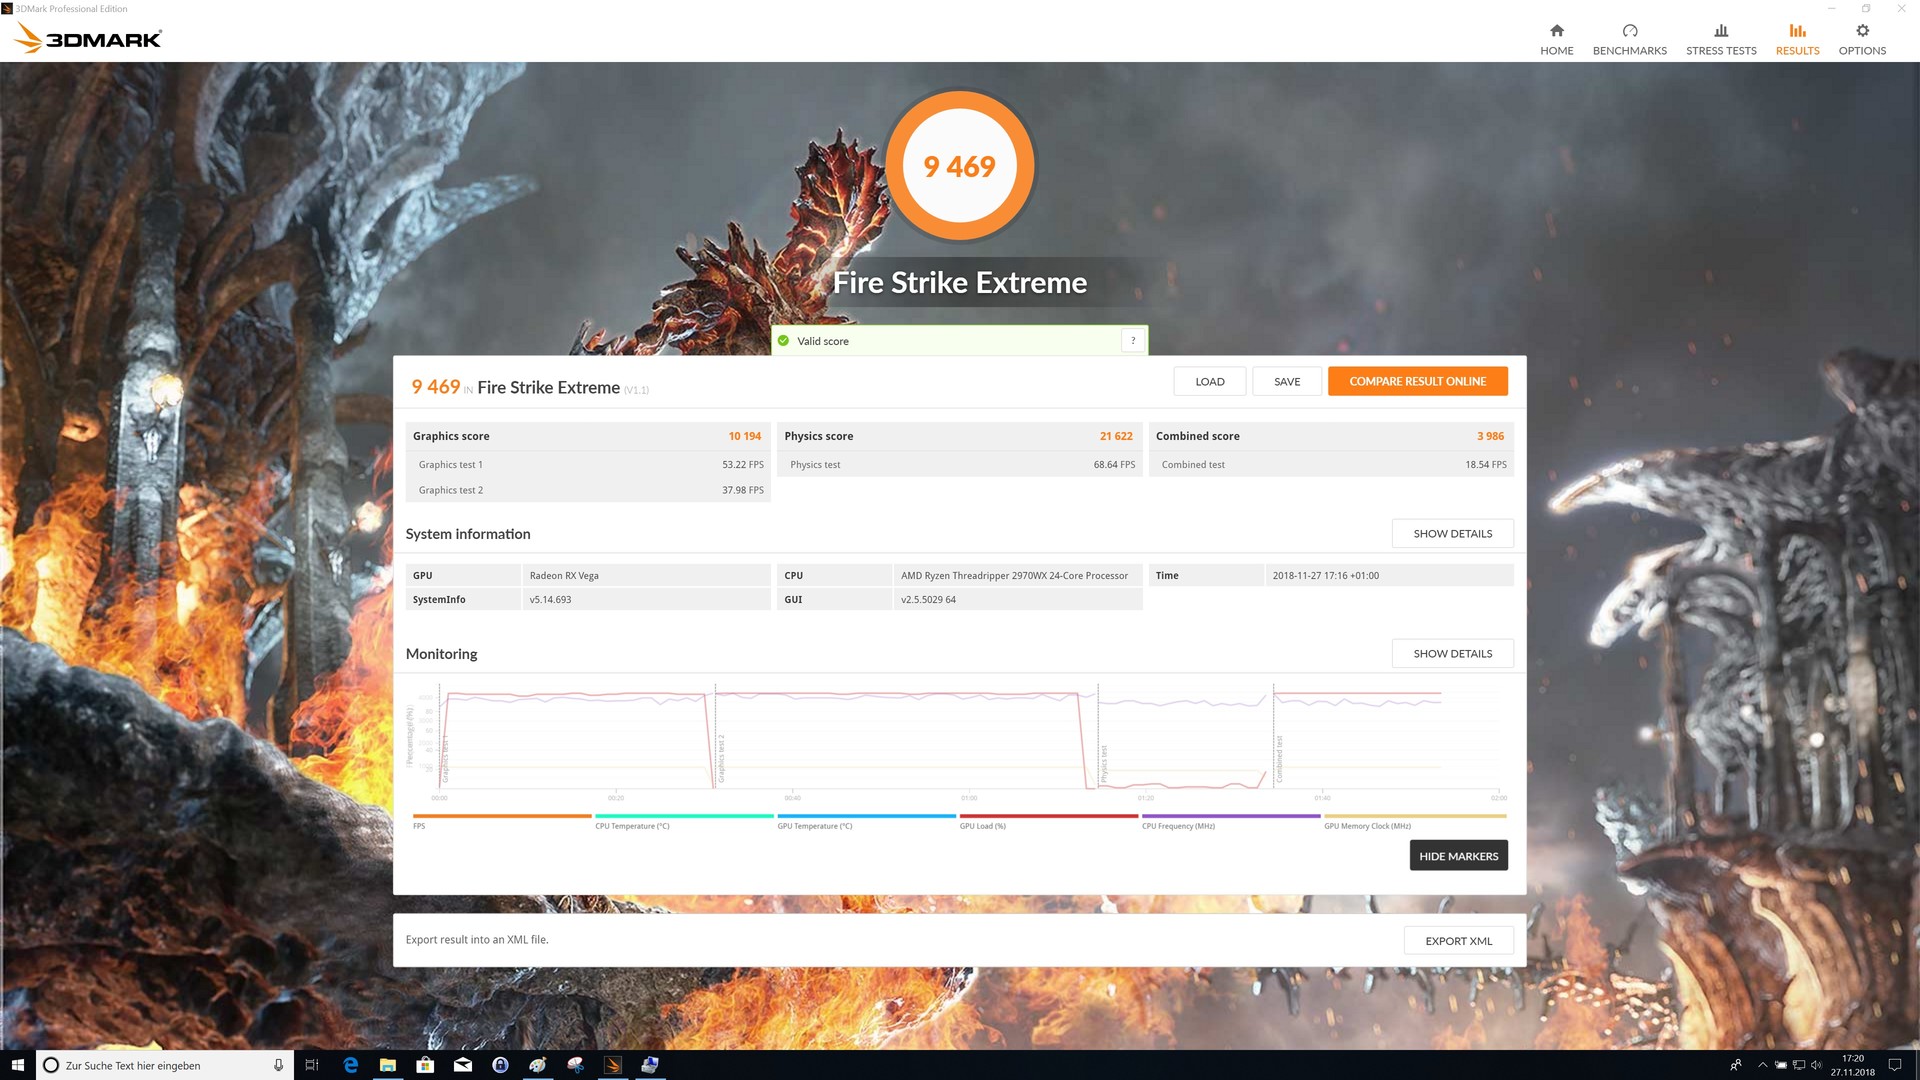Click the Graphics score value 10 194
The height and width of the screenshot is (1080, 1920).
pyautogui.click(x=744, y=436)
